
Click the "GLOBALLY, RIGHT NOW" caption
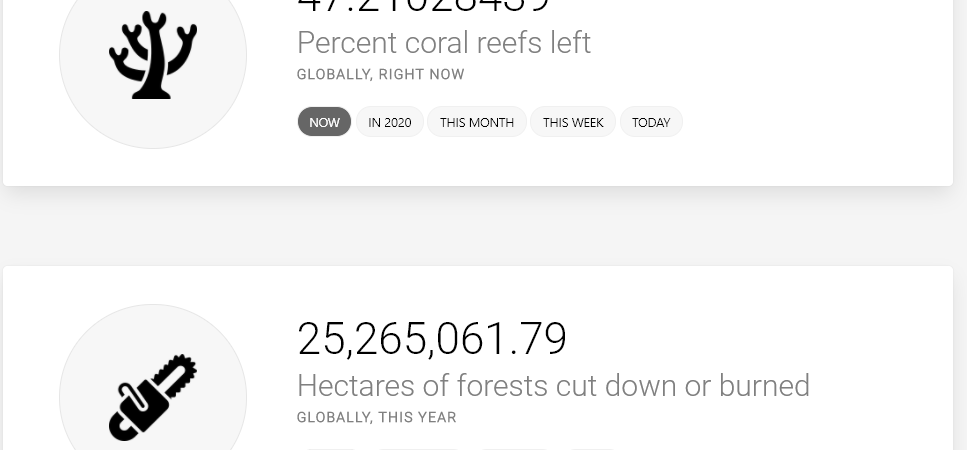[381, 75]
